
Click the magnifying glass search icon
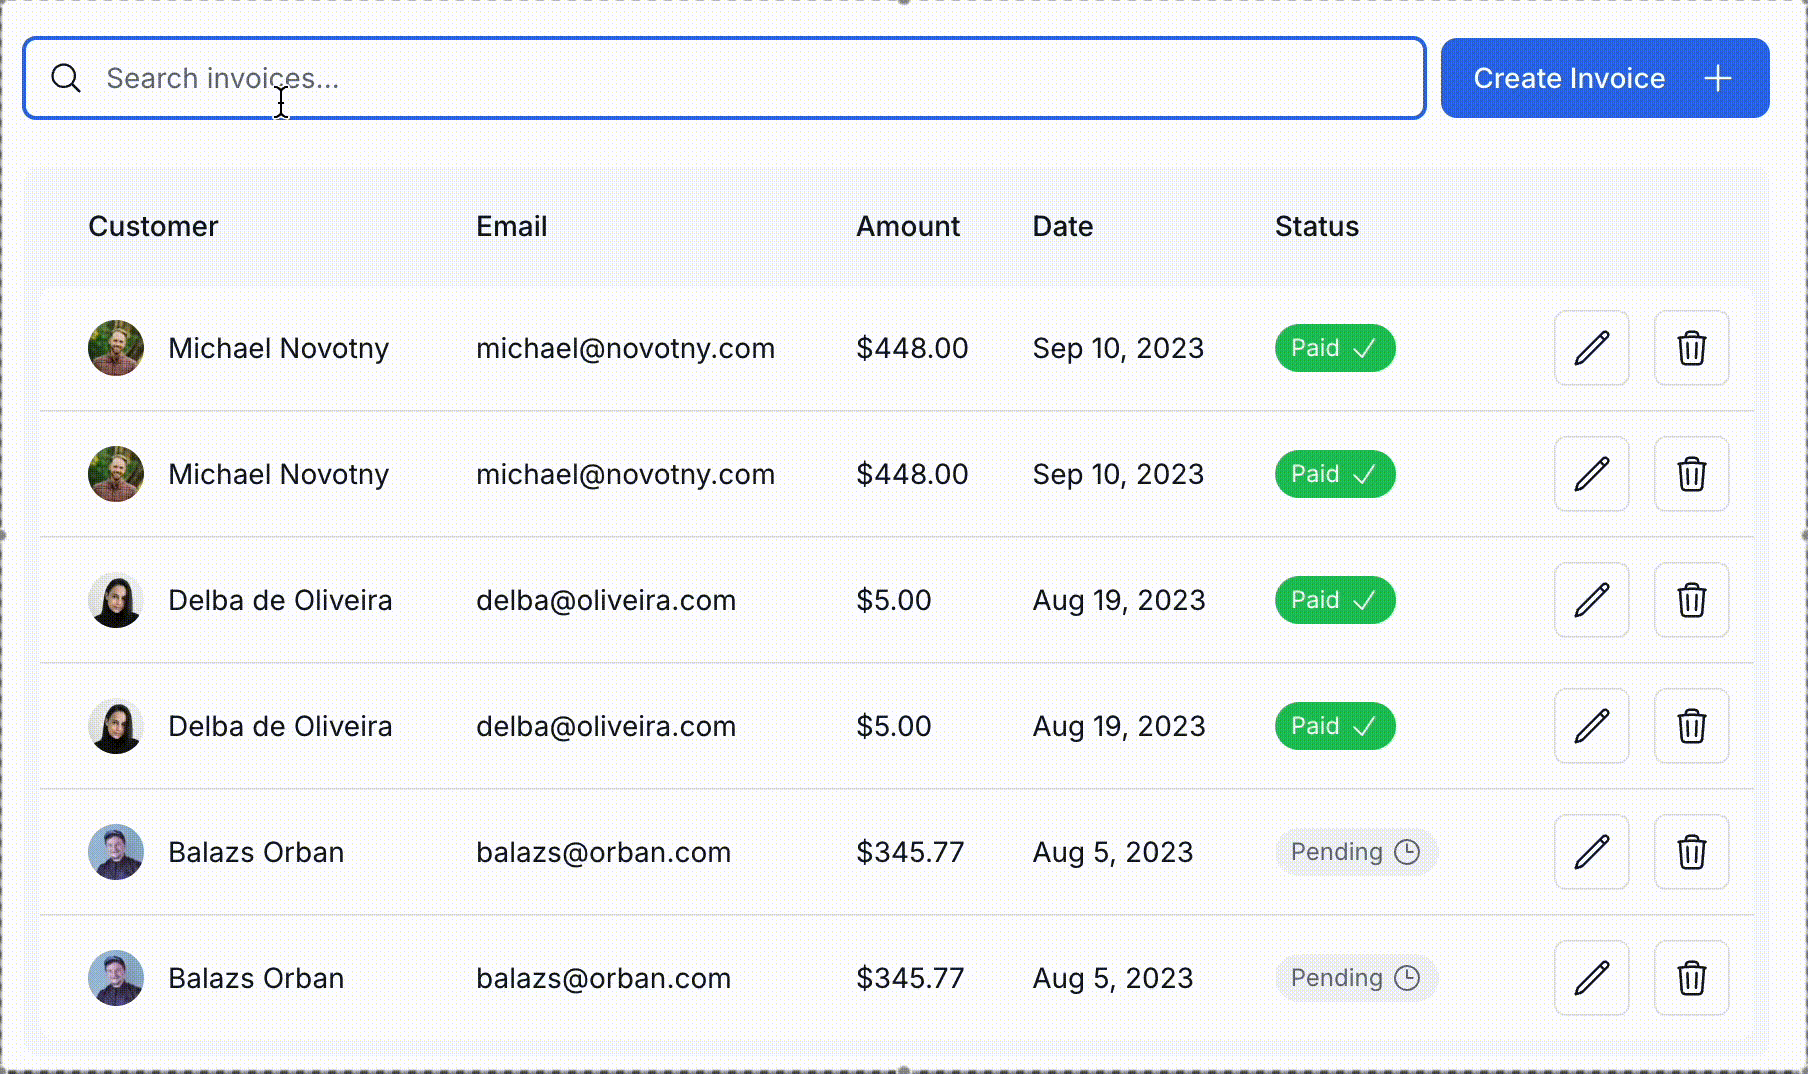point(66,78)
